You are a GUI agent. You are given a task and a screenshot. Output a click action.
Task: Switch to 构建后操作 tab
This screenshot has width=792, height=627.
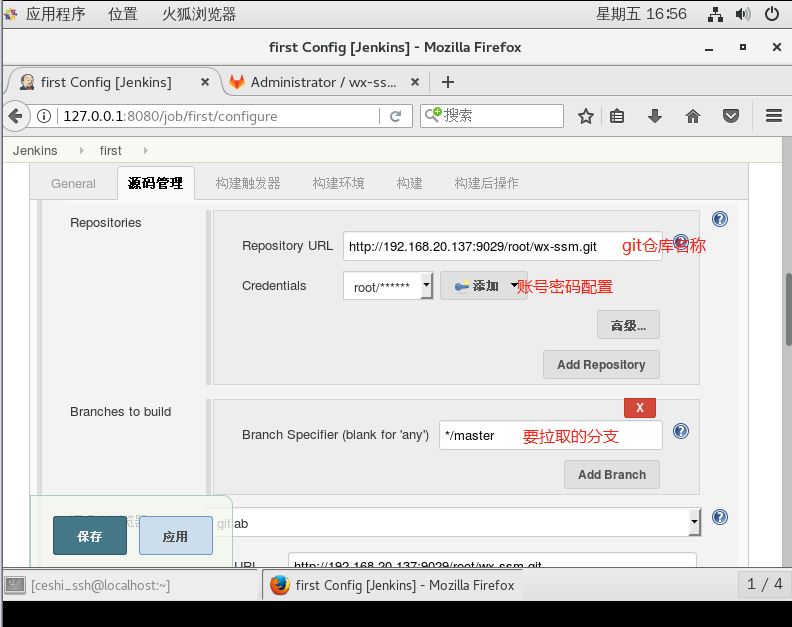[x=486, y=183]
